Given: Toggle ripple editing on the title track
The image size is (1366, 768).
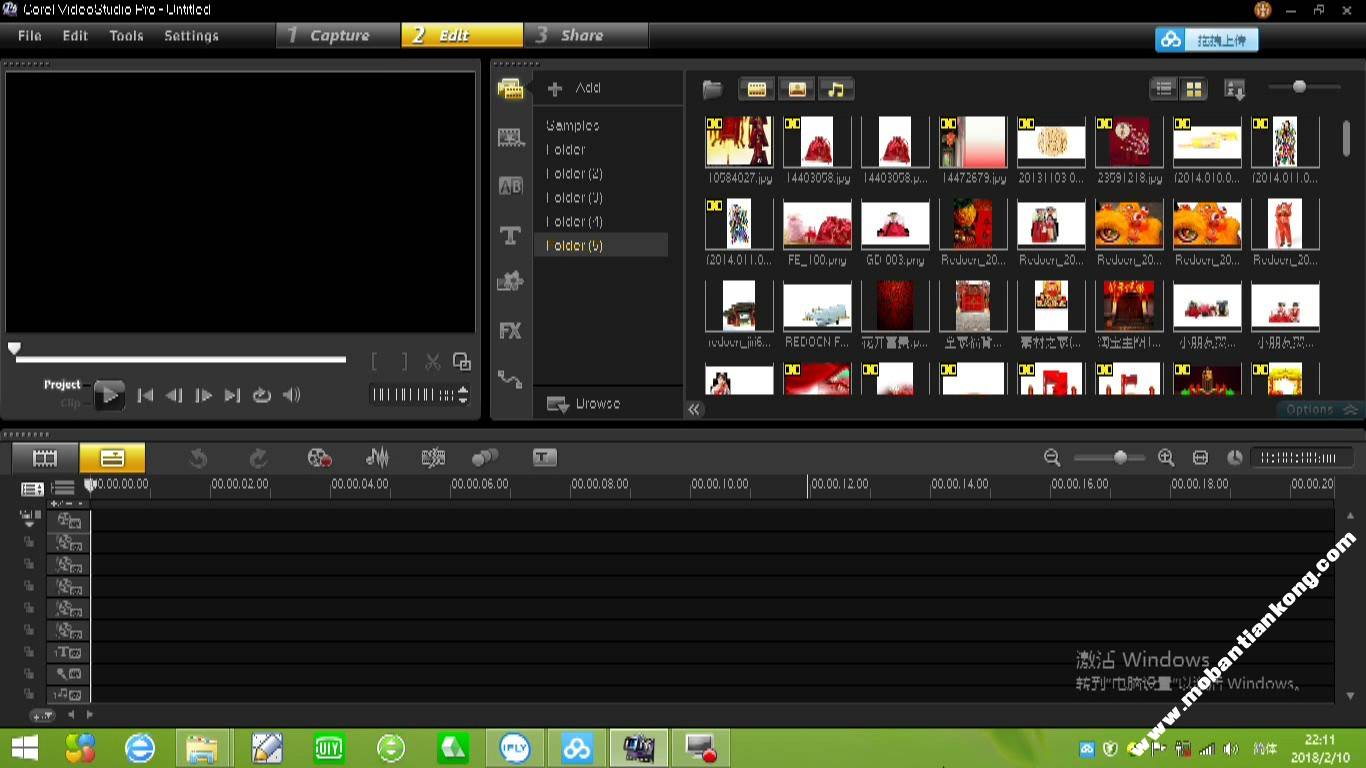Looking at the screenshot, I should tap(29, 652).
